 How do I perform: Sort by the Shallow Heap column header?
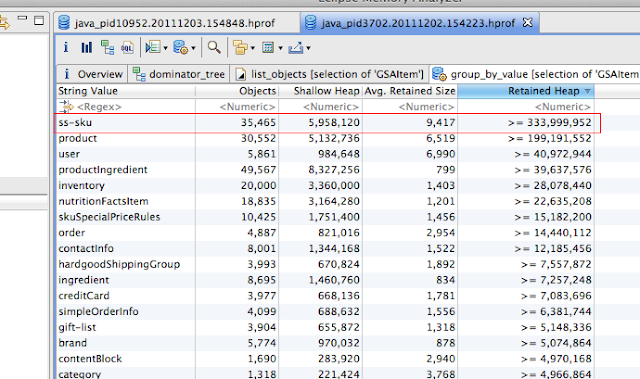(x=320, y=91)
